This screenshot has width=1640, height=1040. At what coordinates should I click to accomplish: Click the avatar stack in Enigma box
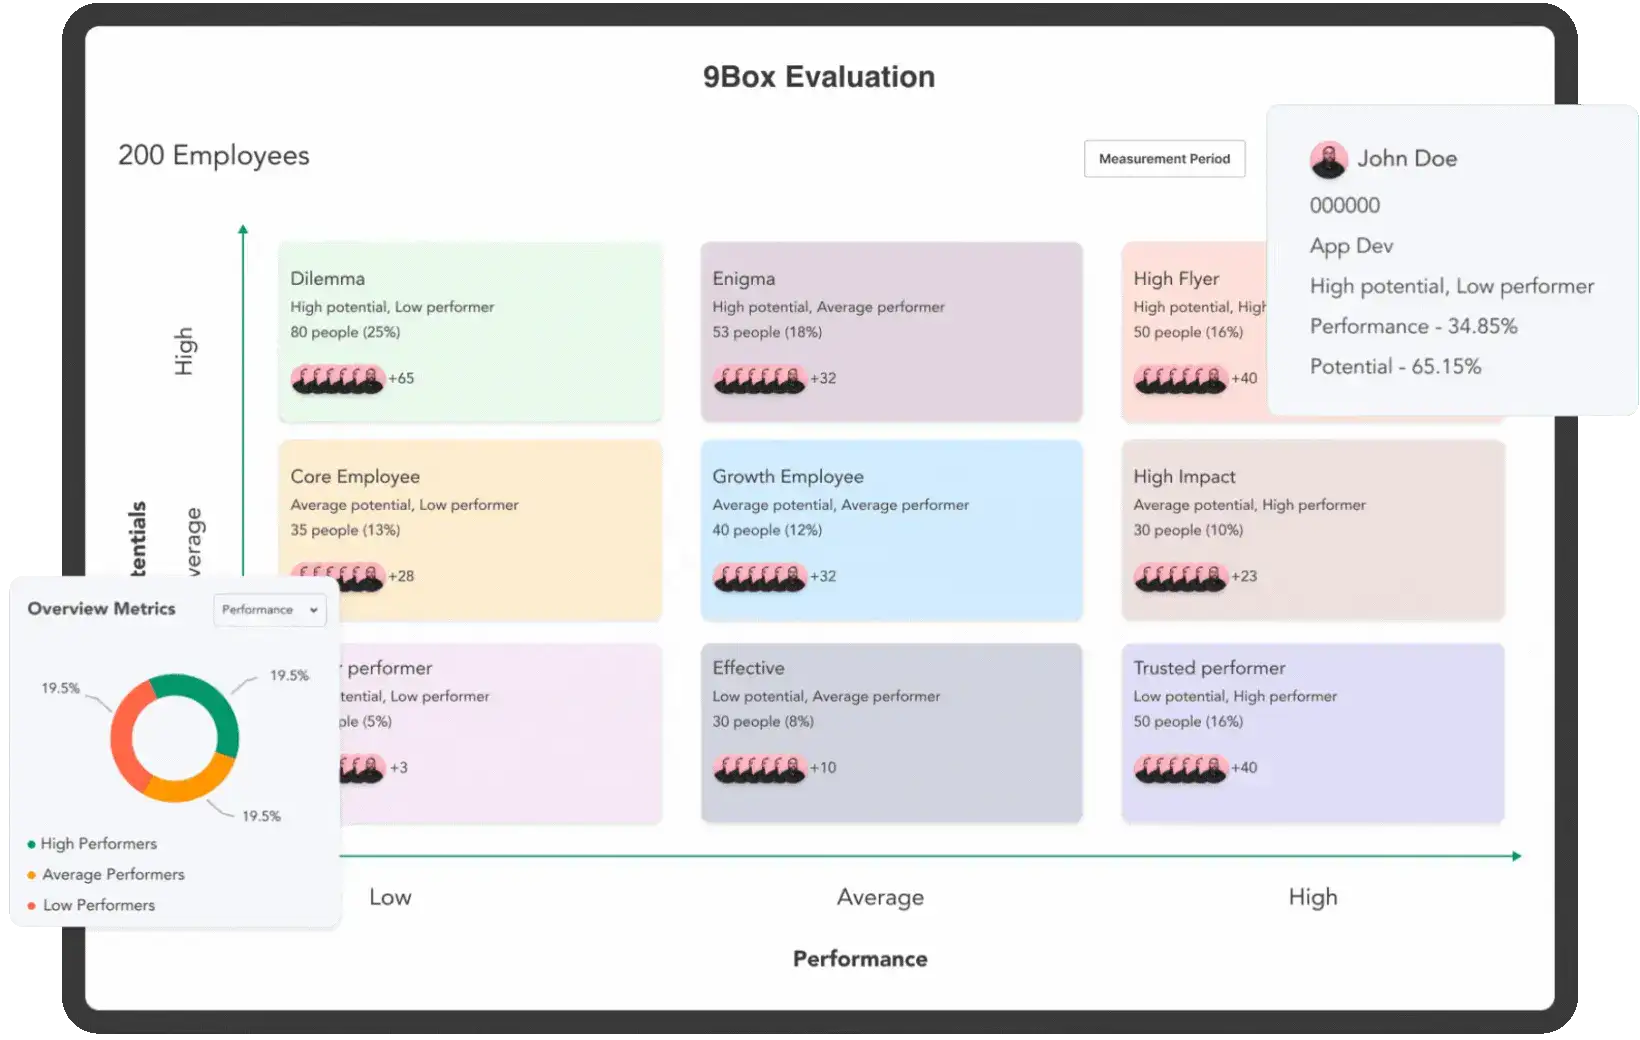click(x=759, y=379)
